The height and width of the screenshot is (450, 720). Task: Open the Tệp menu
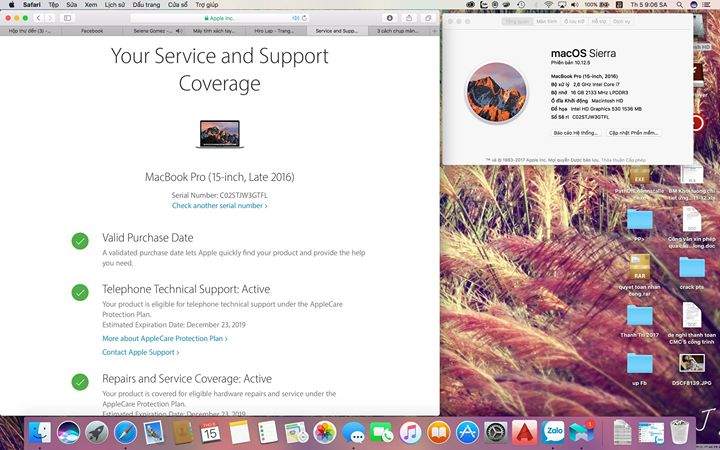click(53, 5)
